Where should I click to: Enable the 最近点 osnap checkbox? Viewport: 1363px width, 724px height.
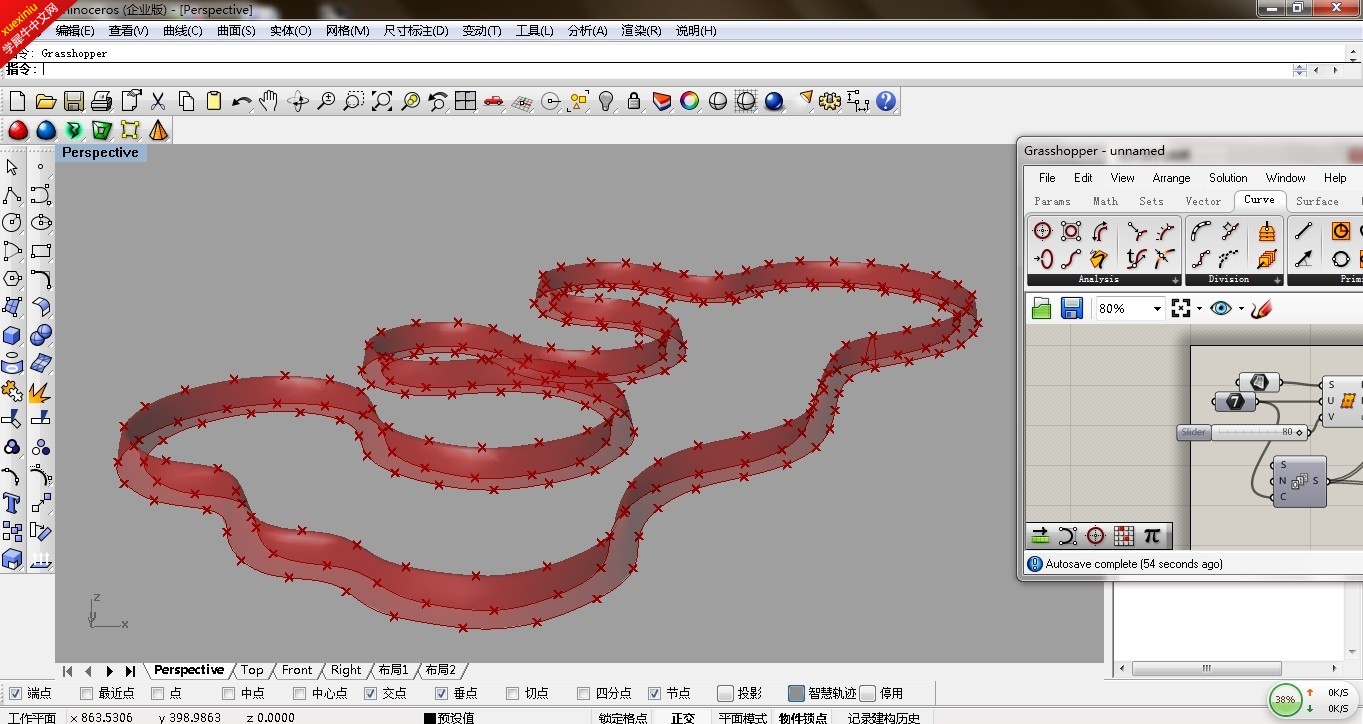click(86, 693)
